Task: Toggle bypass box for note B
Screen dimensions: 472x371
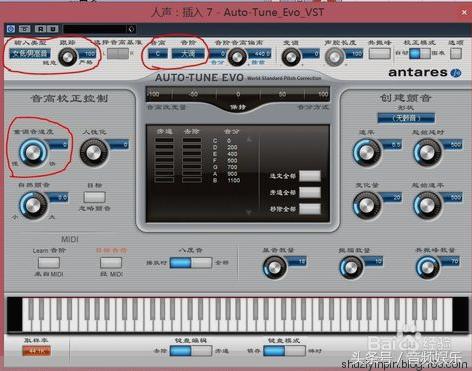Action: [x=164, y=180]
